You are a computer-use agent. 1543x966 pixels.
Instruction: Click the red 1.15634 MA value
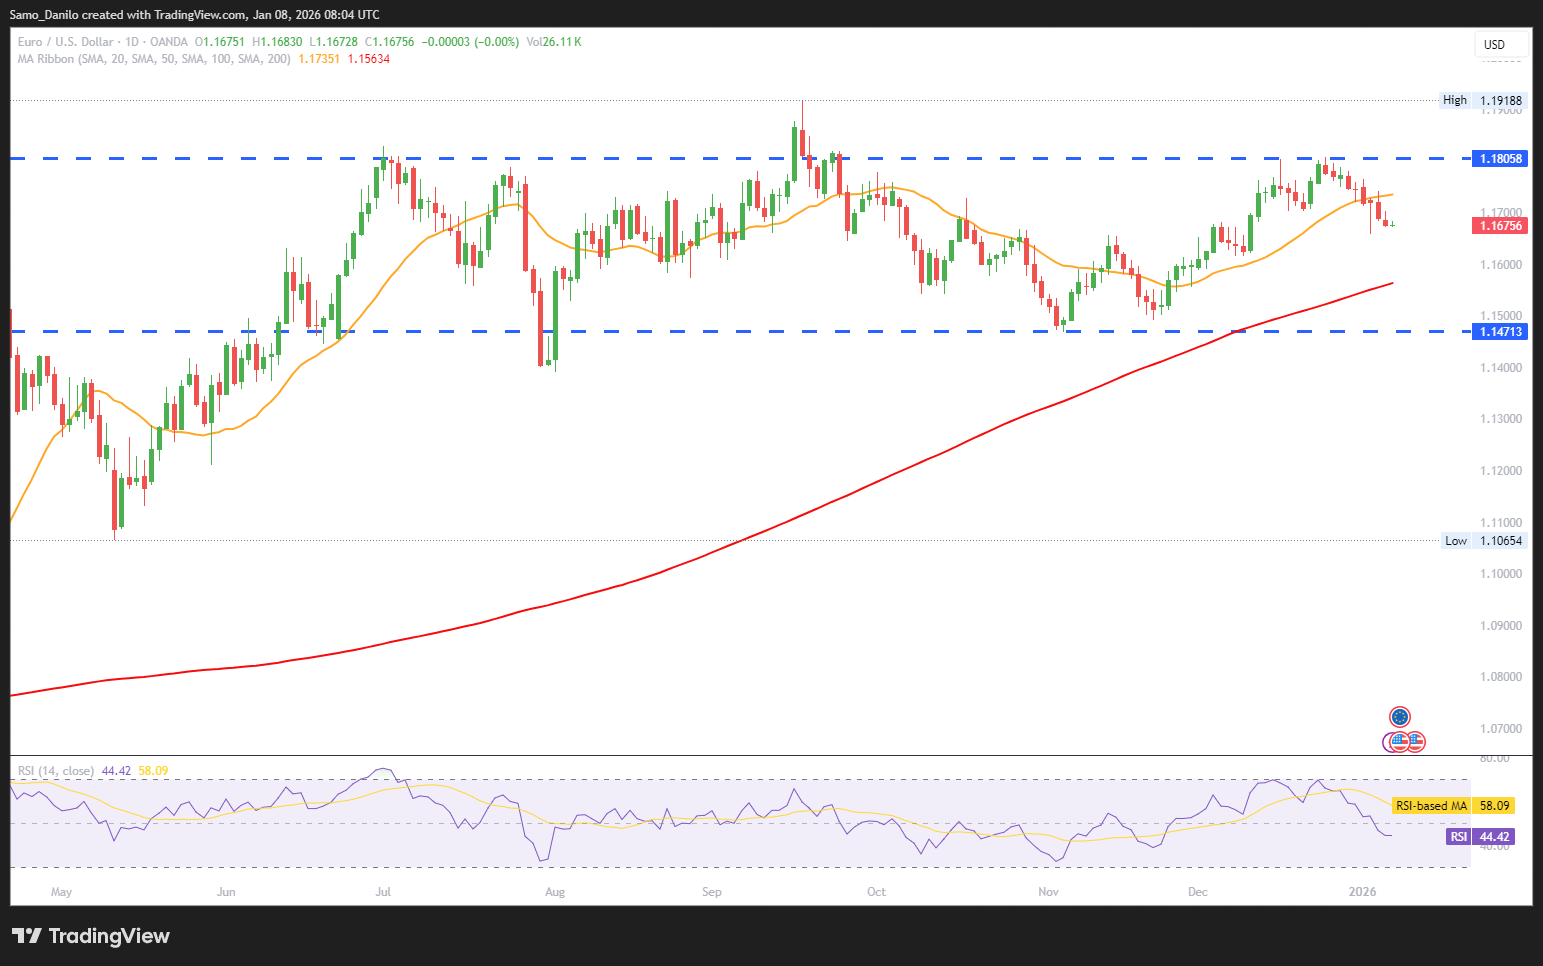click(369, 59)
